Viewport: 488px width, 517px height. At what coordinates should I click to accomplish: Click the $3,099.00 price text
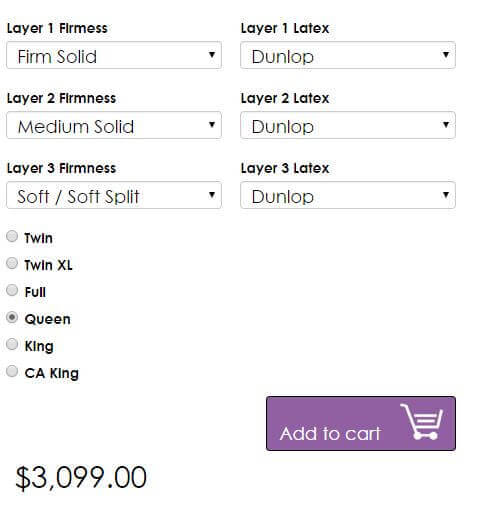pyautogui.click(x=81, y=478)
